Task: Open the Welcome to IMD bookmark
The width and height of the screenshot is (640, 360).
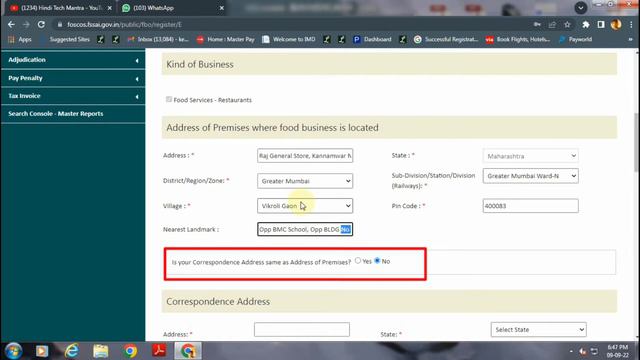Action: (x=289, y=39)
